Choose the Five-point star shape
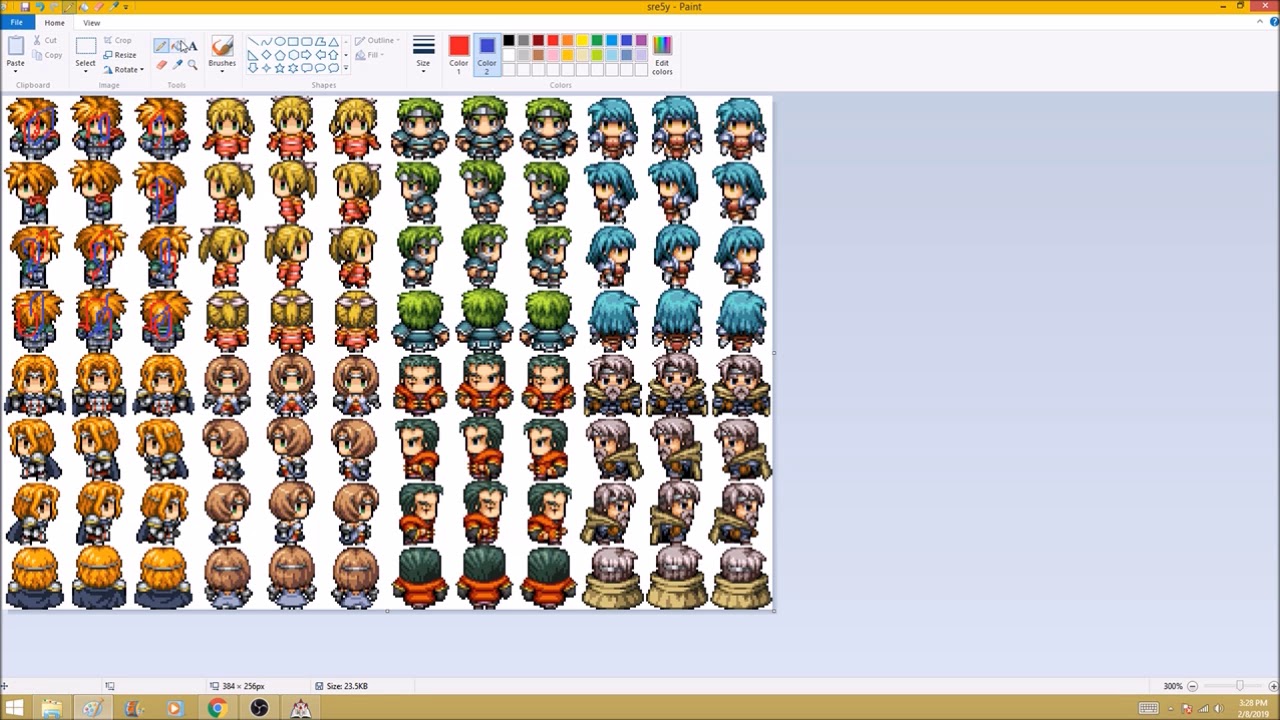 [280, 68]
